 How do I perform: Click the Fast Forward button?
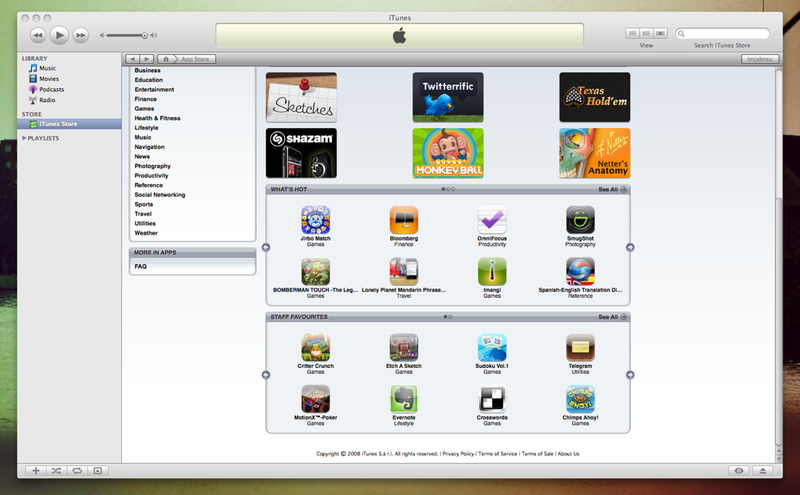tap(81, 35)
